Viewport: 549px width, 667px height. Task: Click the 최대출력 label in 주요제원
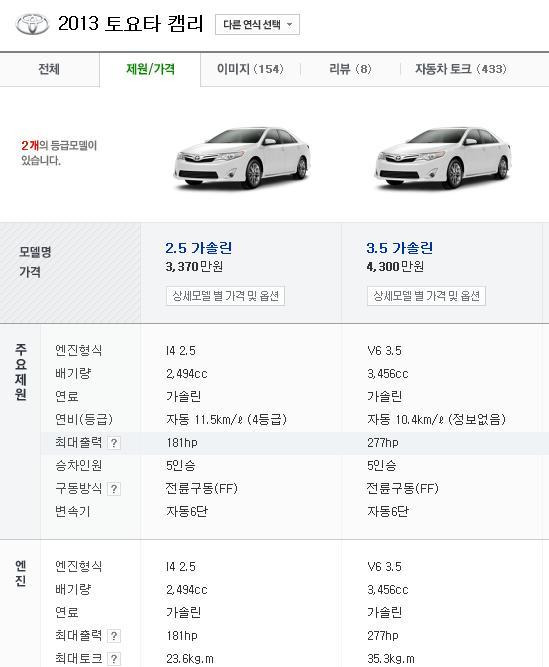[x=79, y=442]
